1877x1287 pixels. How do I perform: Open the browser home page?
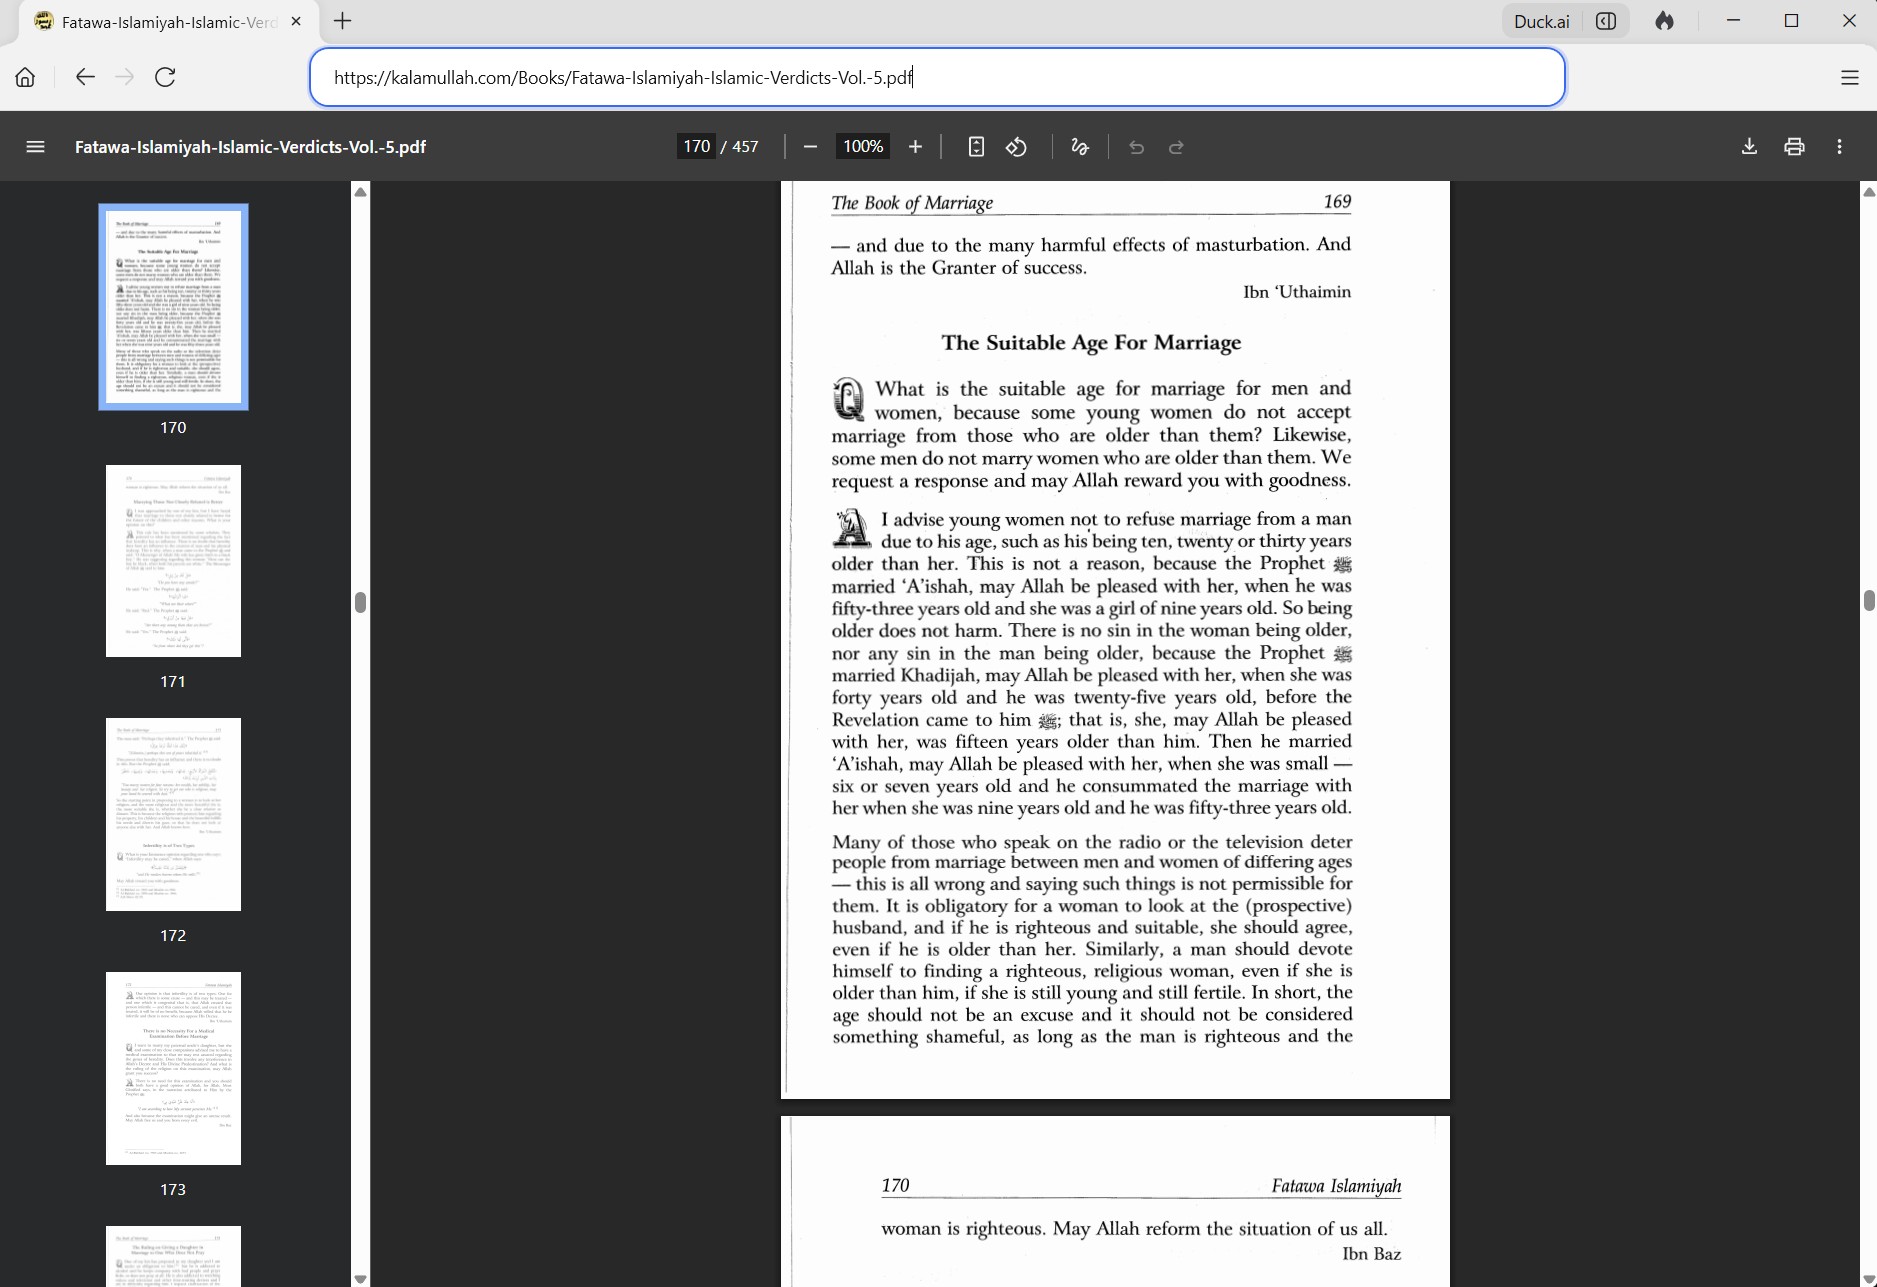(x=25, y=77)
